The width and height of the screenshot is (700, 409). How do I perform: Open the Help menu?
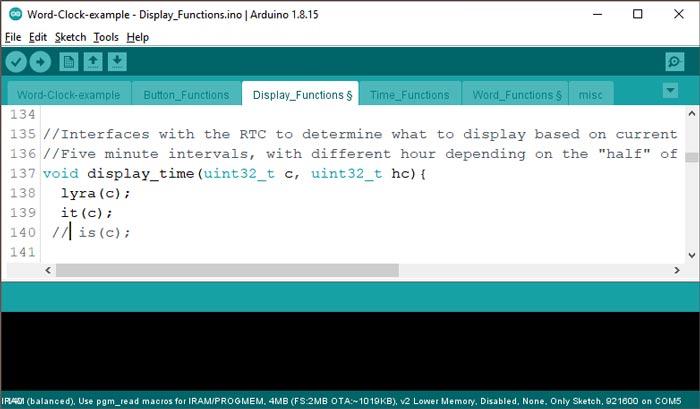click(x=138, y=37)
